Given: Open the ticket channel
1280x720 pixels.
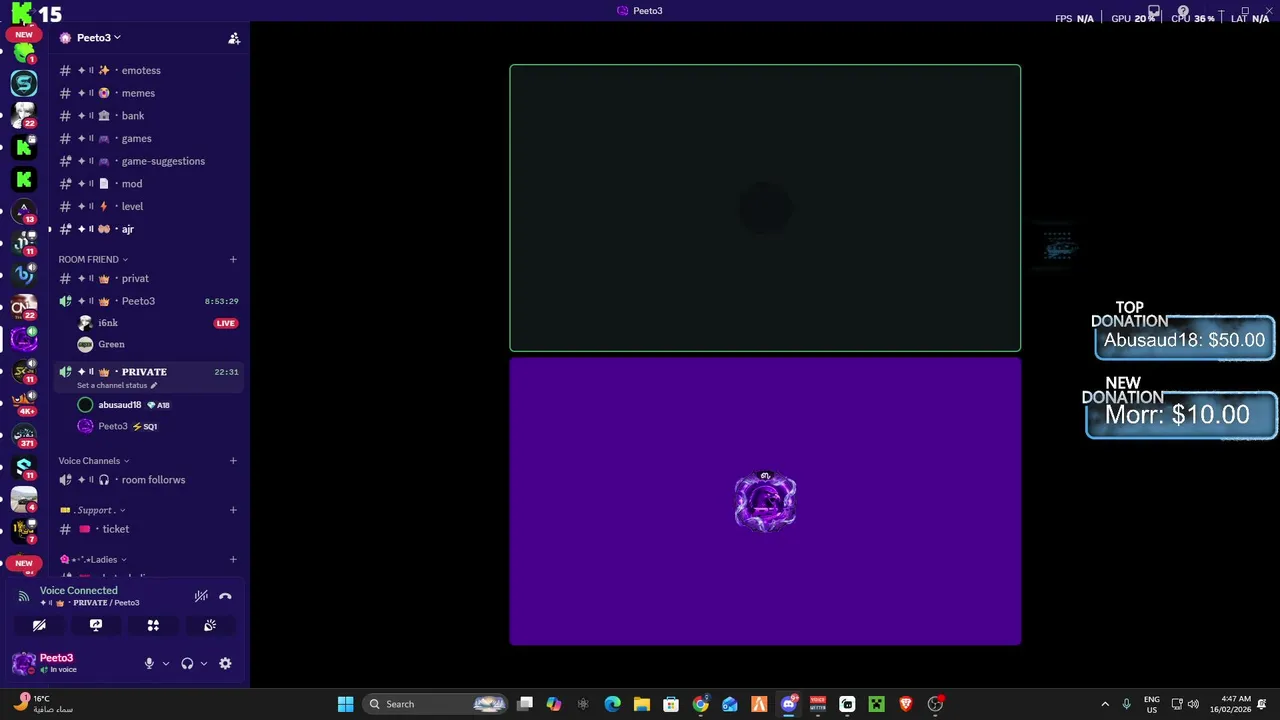Looking at the screenshot, I should (x=148, y=529).
